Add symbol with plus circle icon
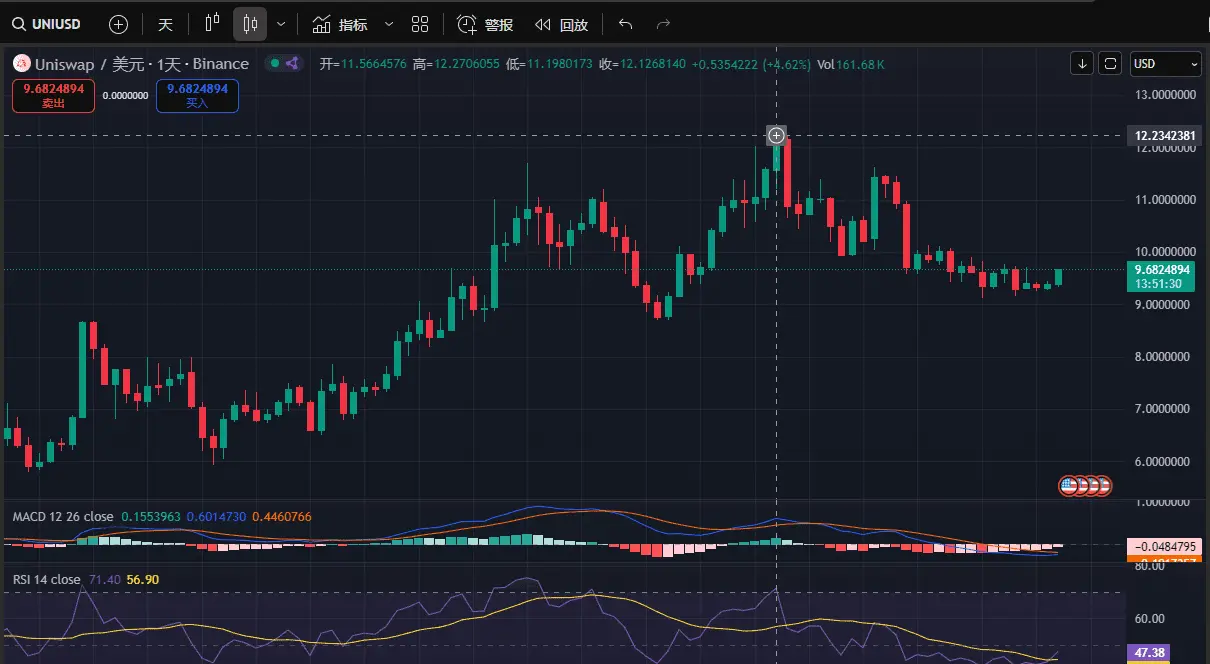 tap(118, 23)
